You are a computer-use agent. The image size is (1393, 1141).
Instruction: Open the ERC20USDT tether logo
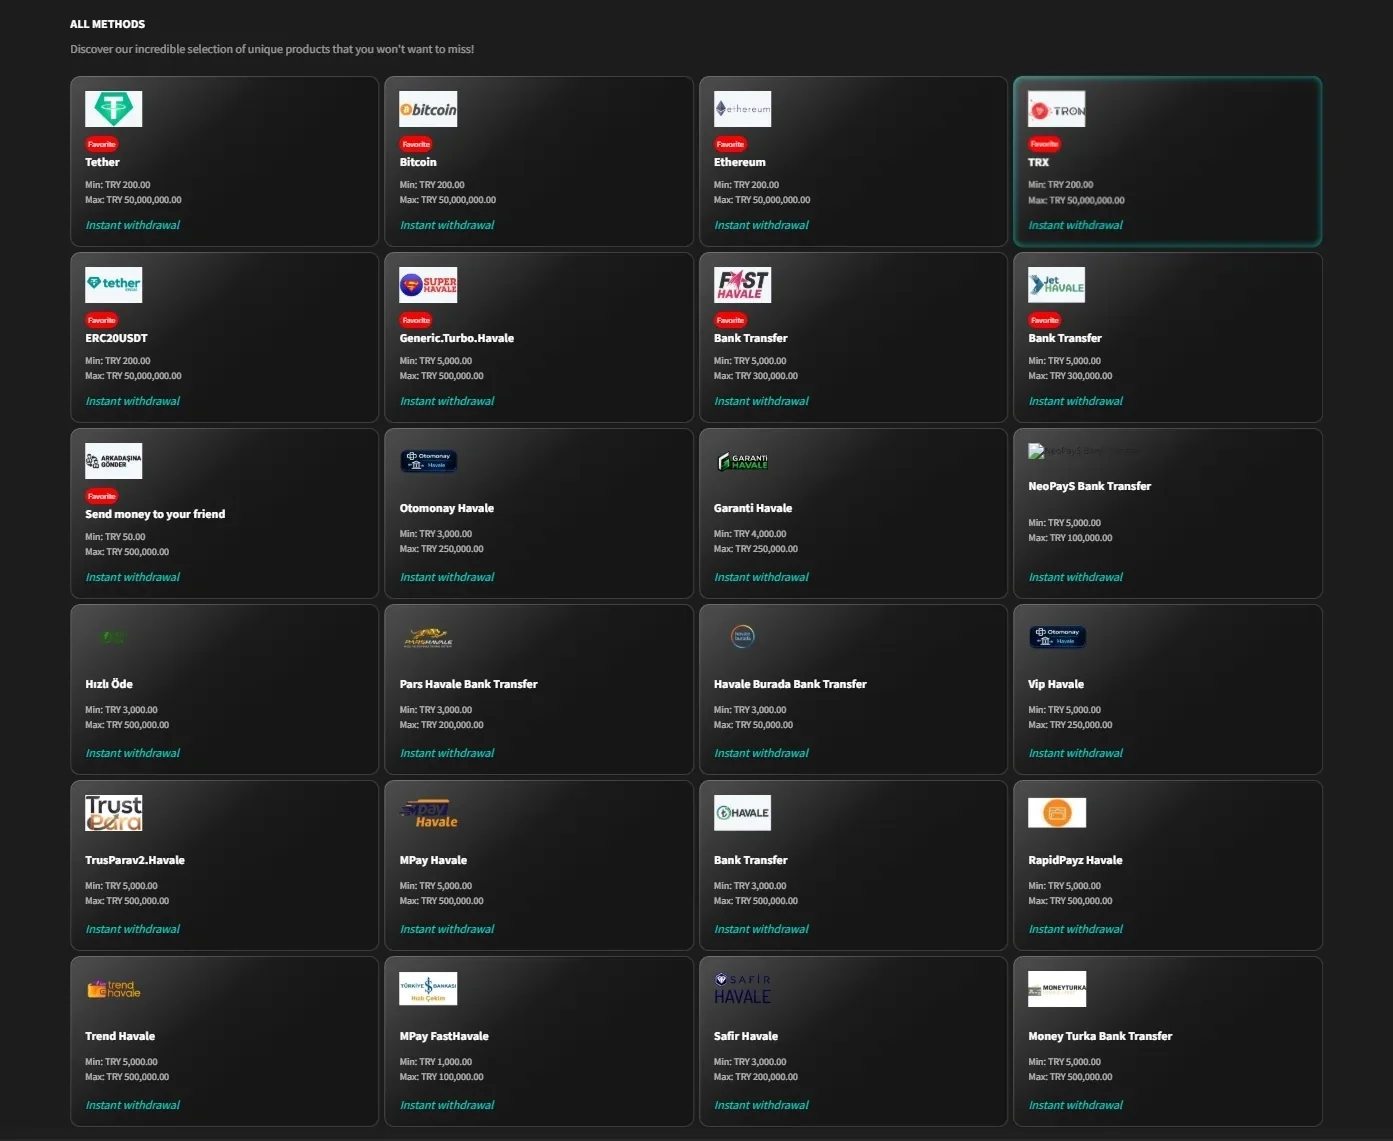(113, 285)
